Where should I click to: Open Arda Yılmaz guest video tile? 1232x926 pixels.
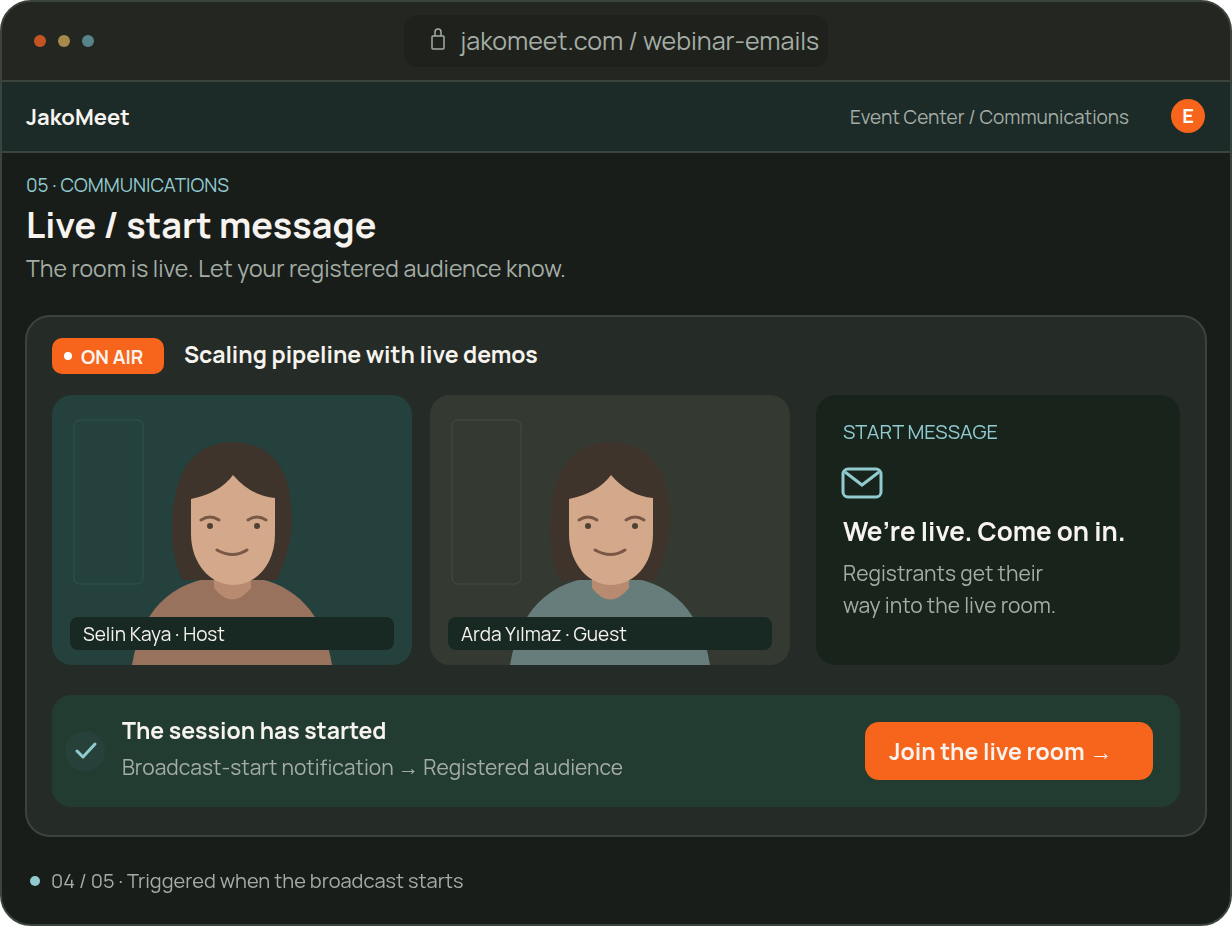point(610,530)
